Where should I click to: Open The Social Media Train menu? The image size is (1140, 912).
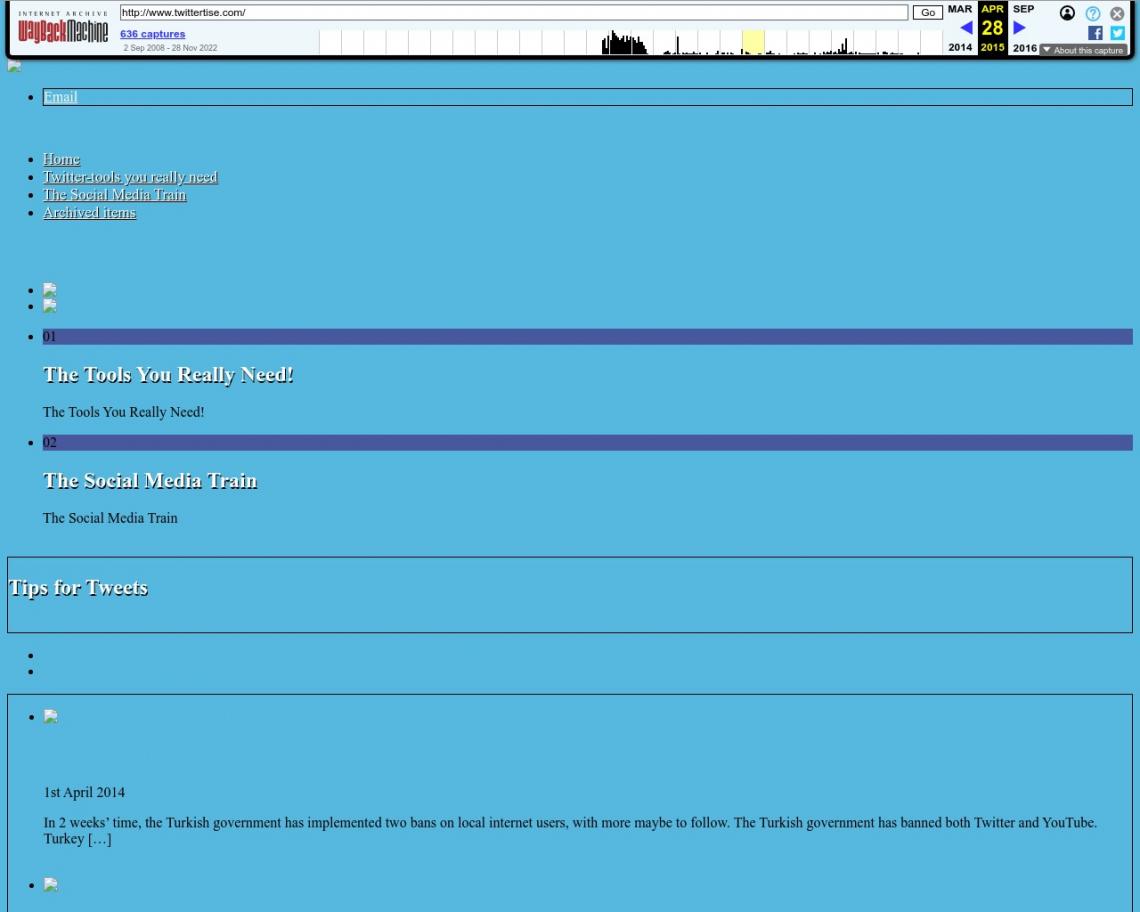point(115,194)
